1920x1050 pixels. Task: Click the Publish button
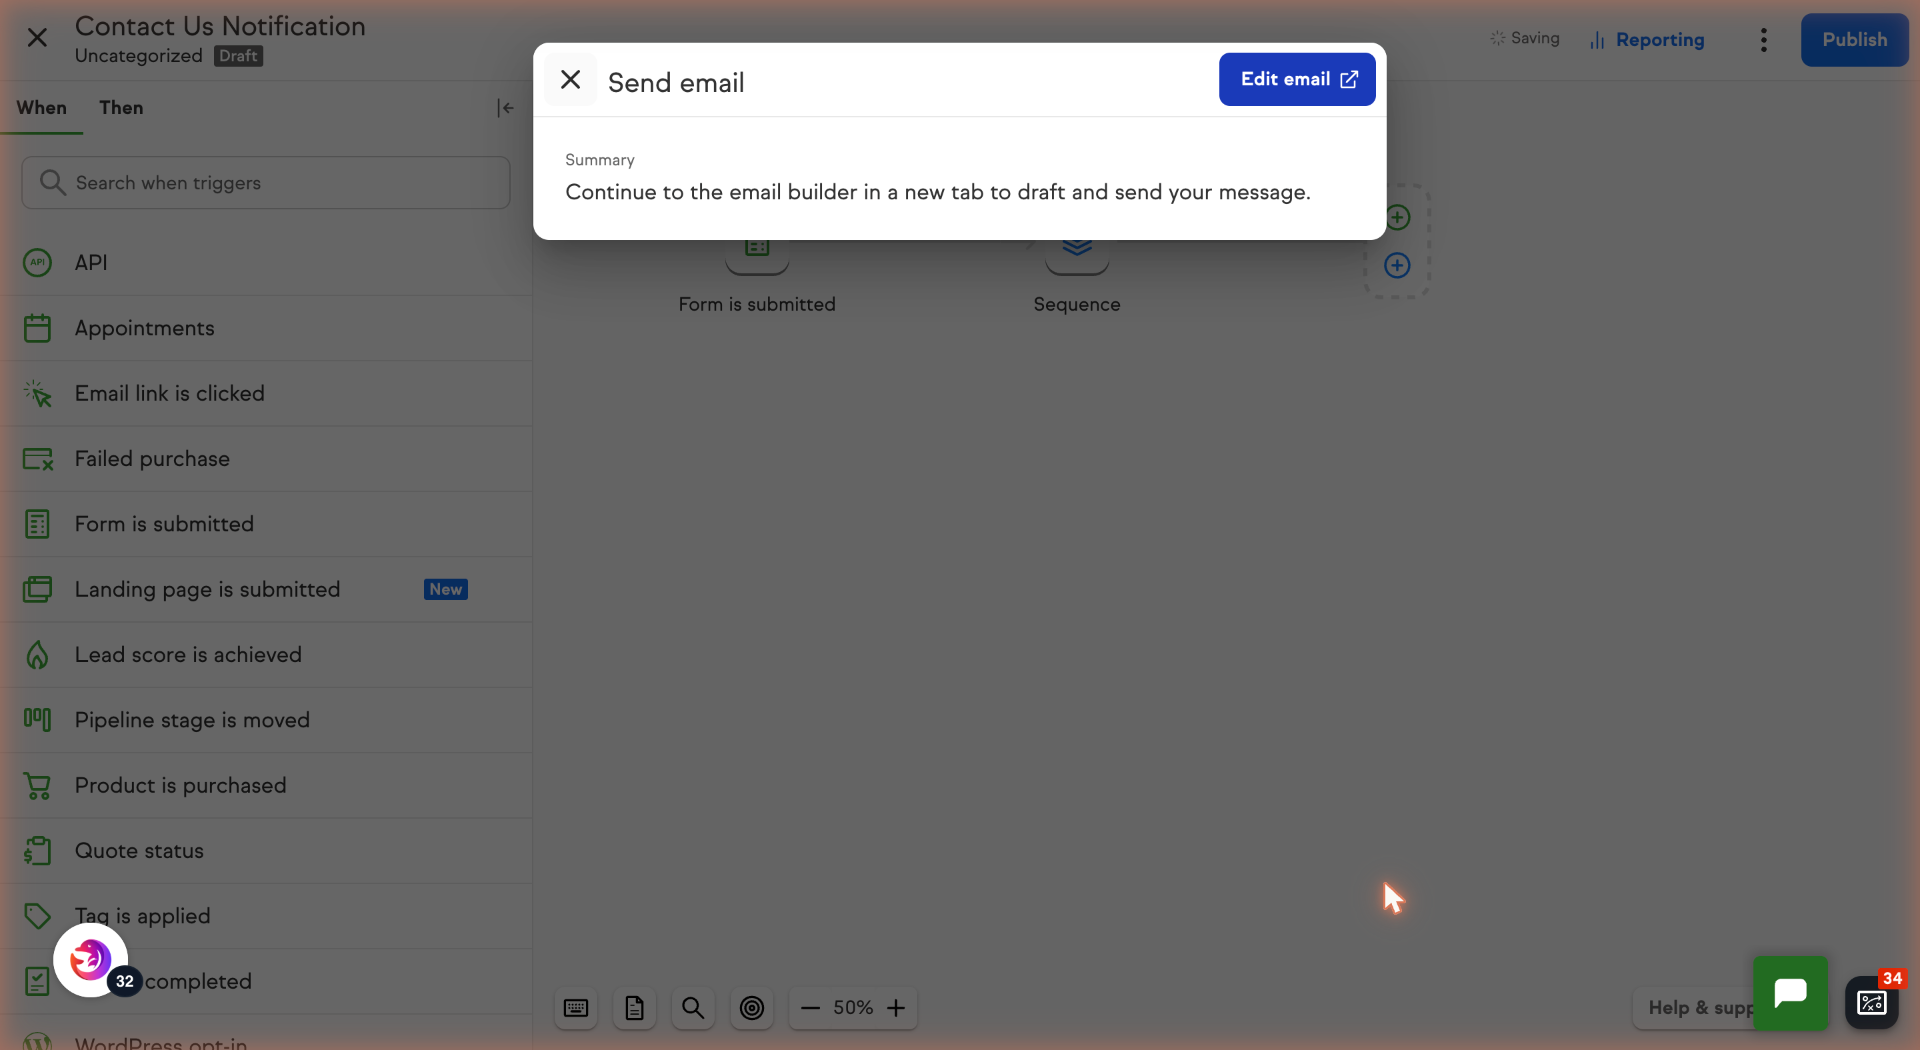(1854, 40)
